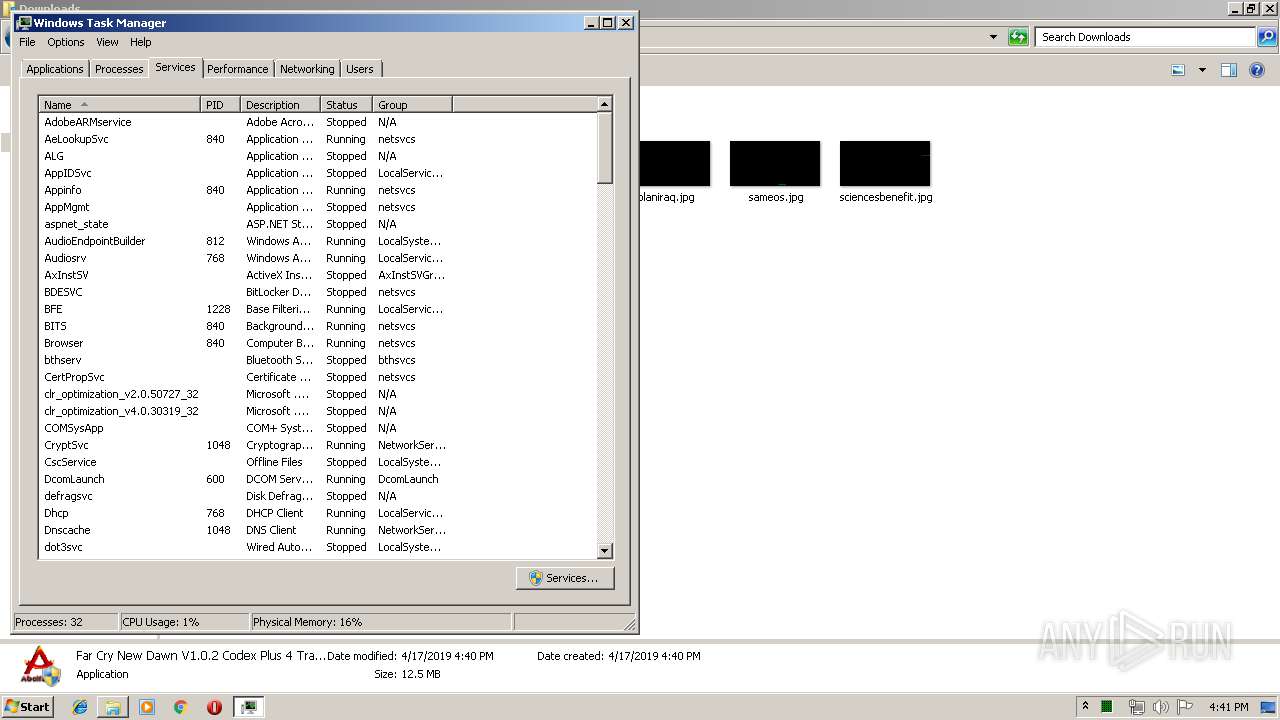This screenshot has width=1280, height=720.
Task: Switch to the Processes tab
Action: [x=119, y=69]
